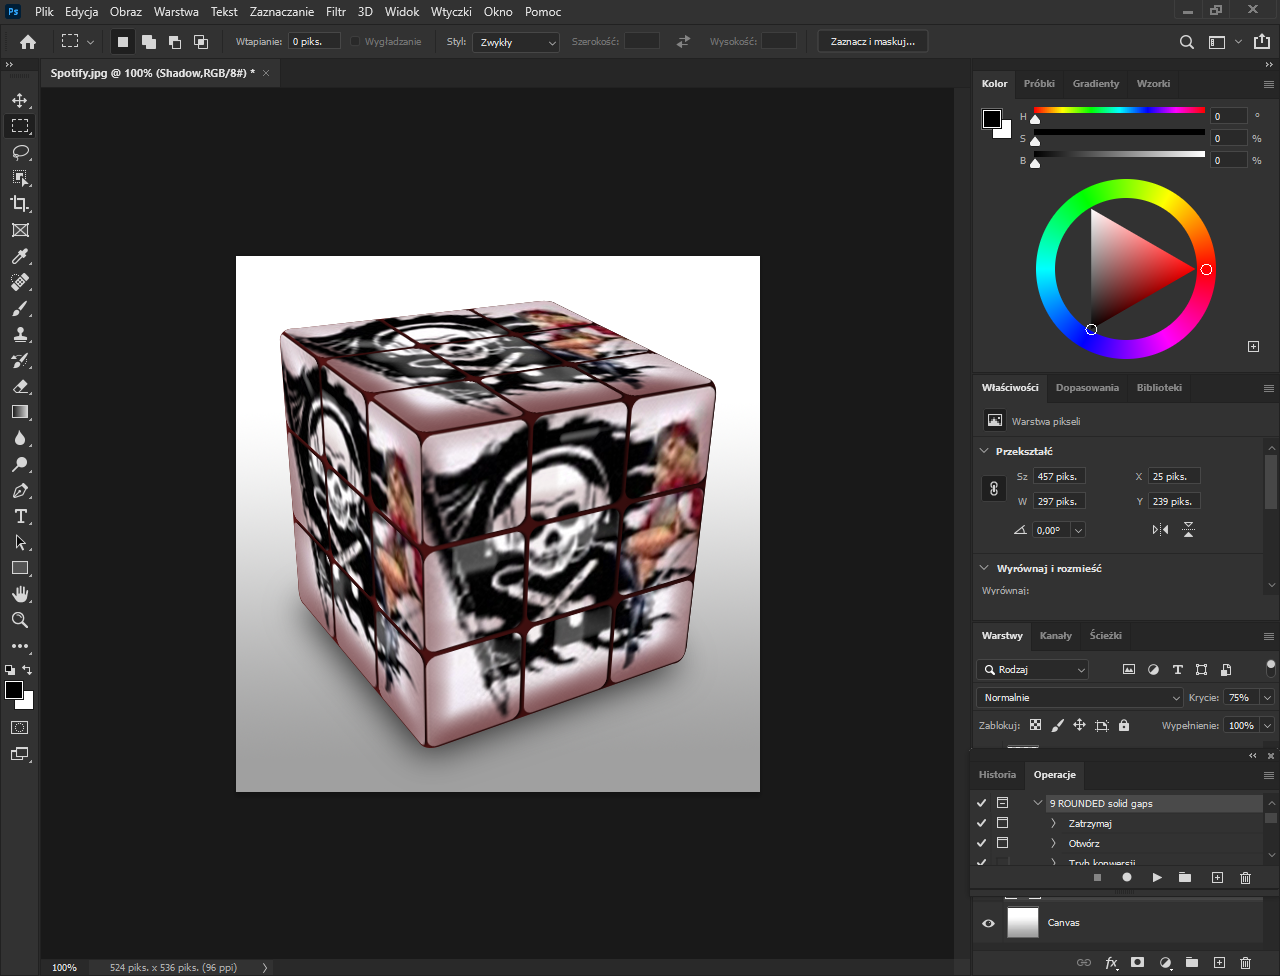This screenshot has width=1280, height=976.
Task: Select the Horizontal Type tool
Action: [x=20, y=516]
